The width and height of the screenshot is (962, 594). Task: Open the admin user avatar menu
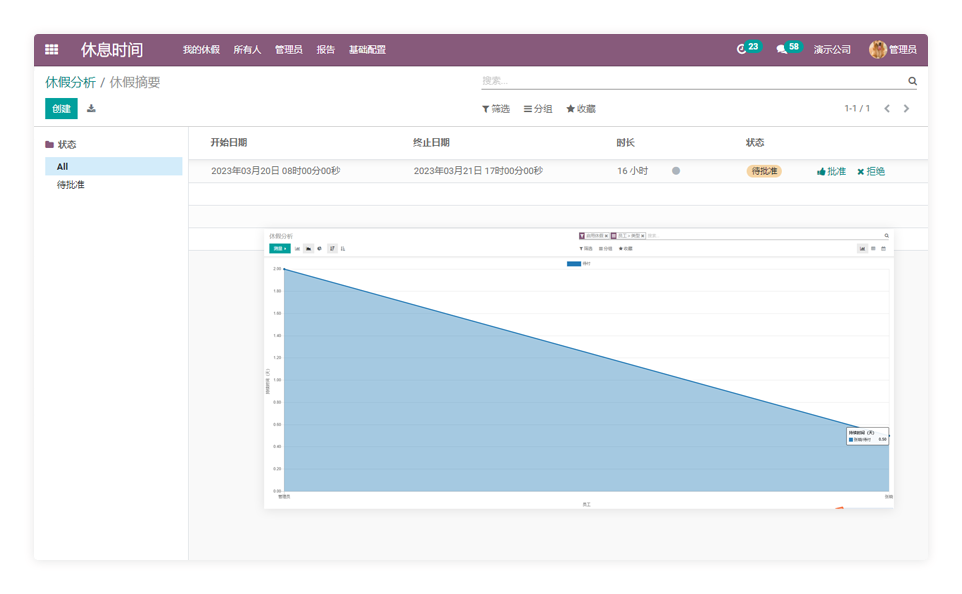click(x=878, y=49)
